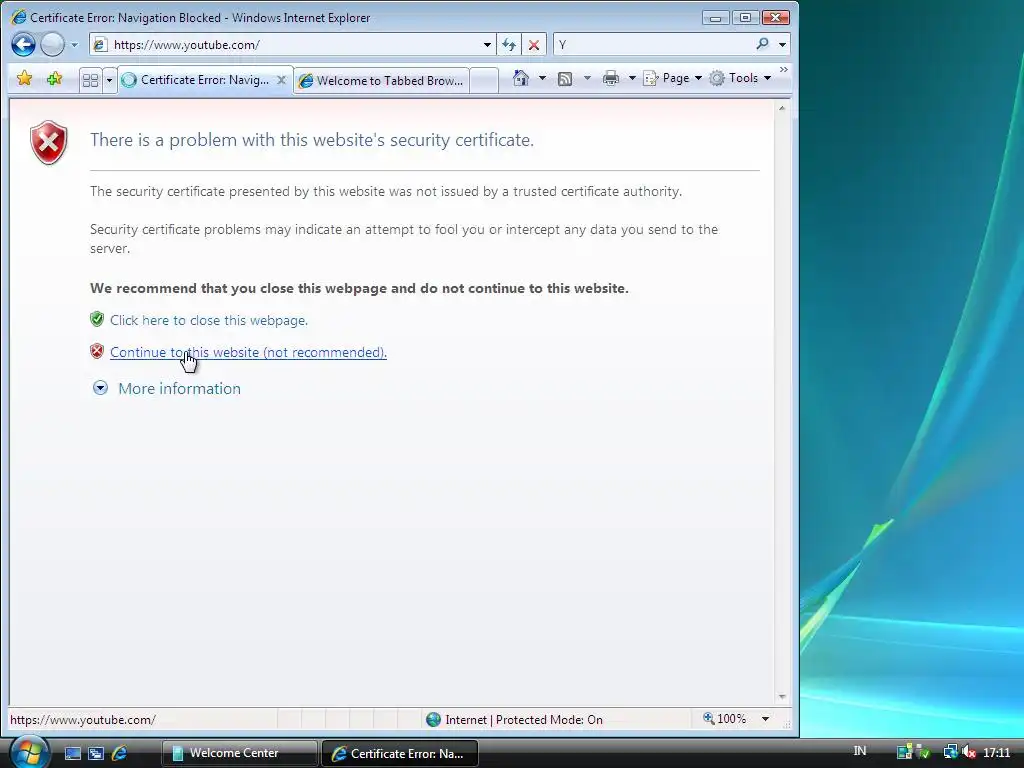Click the red Stop loading icon
1024x768 pixels.
point(534,45)
